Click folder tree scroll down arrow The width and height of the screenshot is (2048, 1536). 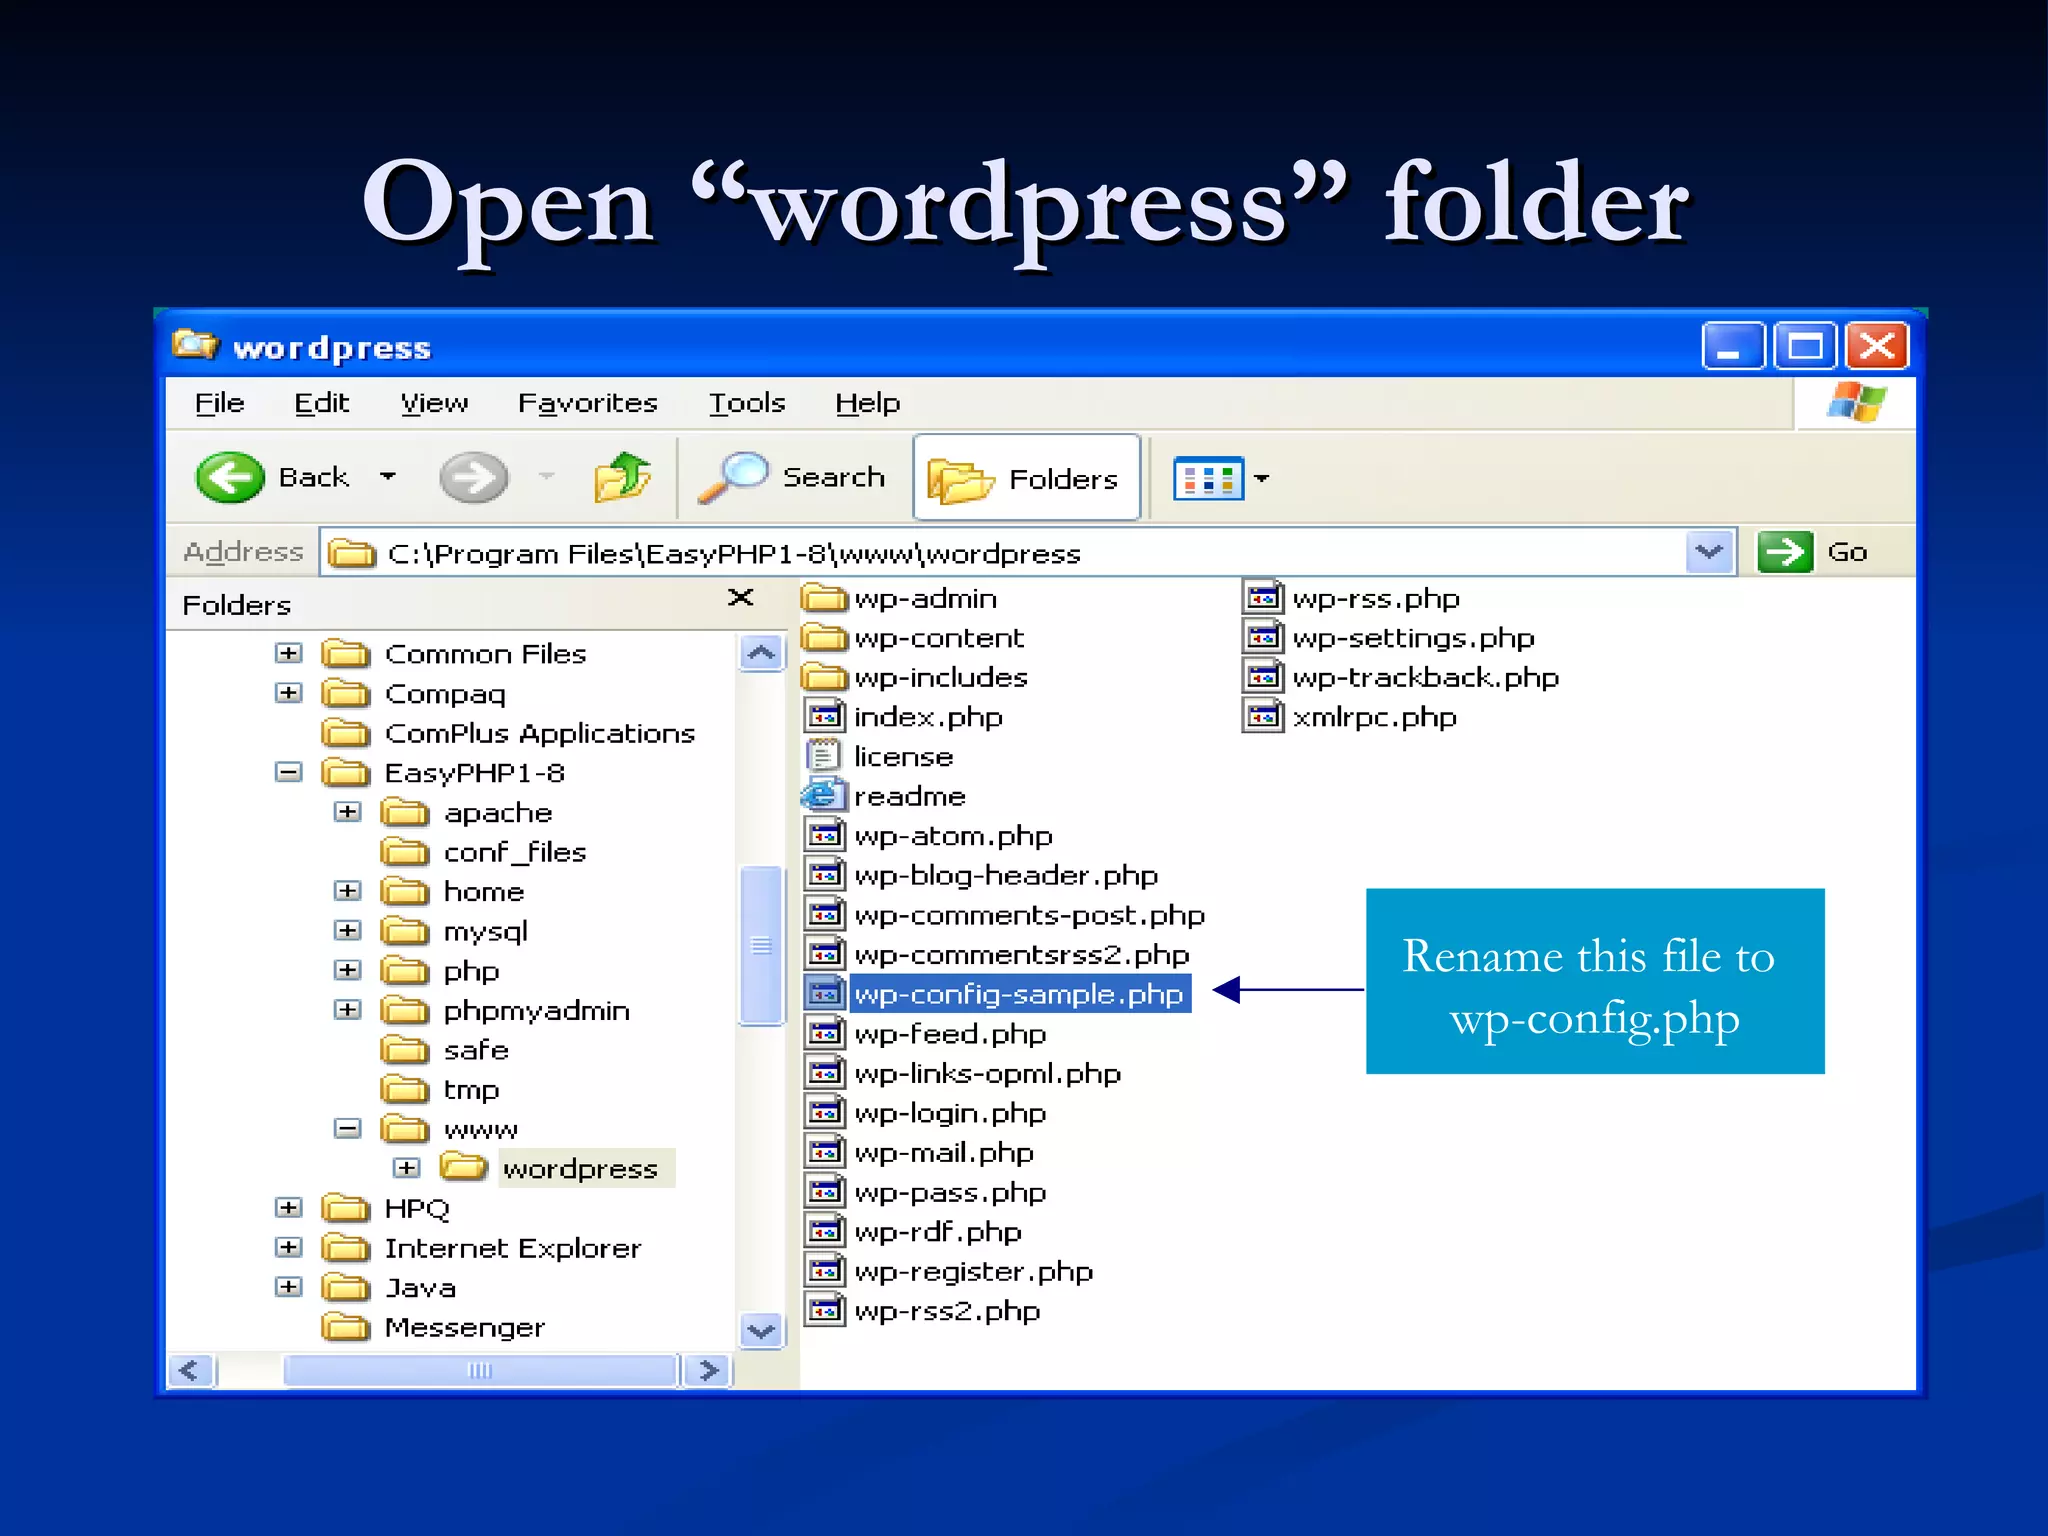coord(762,1331)
